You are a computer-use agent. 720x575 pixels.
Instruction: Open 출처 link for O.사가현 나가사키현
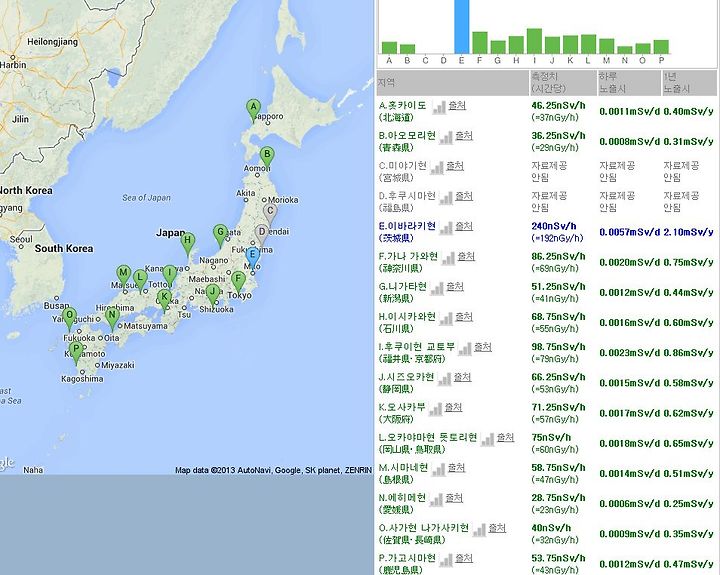point(497,528)
